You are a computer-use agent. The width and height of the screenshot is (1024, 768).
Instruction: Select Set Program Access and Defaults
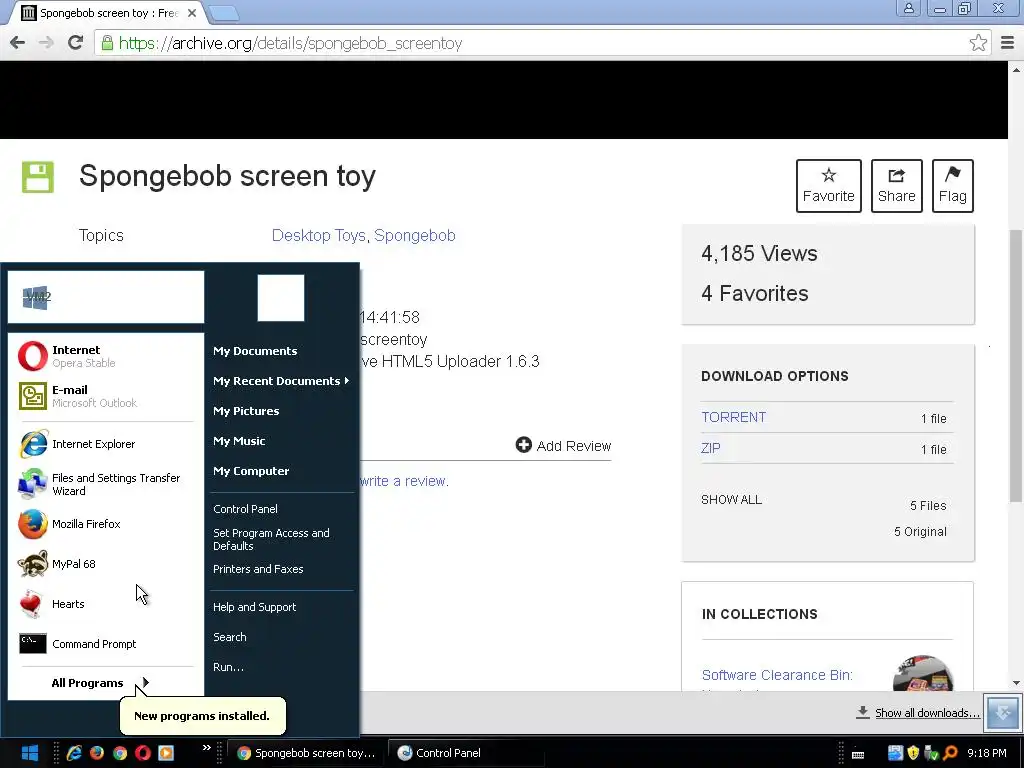tap(271, 539)
